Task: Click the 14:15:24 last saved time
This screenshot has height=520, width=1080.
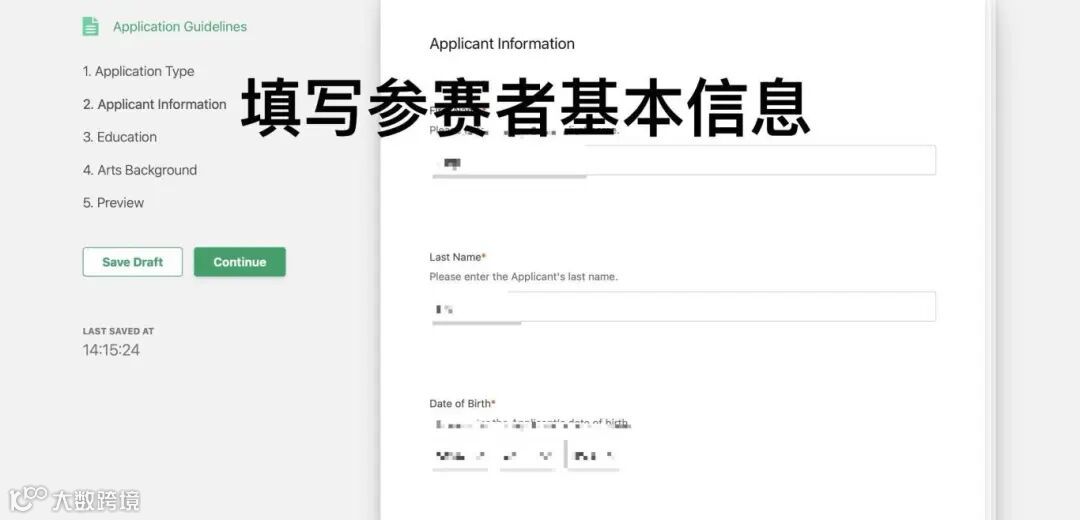Action: tap(112, 350)
